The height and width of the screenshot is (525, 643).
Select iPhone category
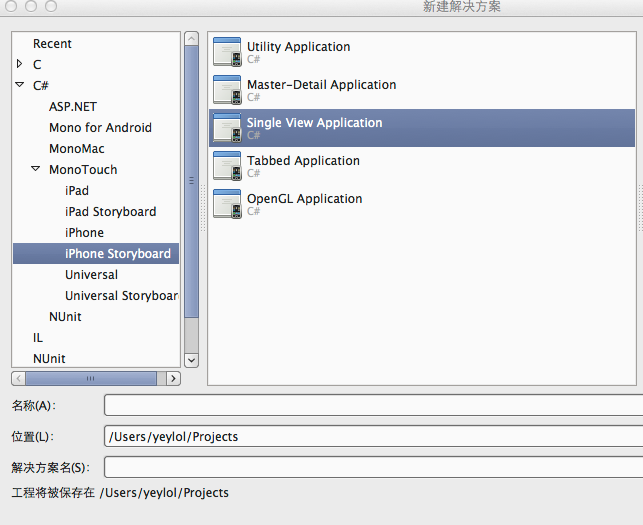pyautogui.click(x=84, y=233)
